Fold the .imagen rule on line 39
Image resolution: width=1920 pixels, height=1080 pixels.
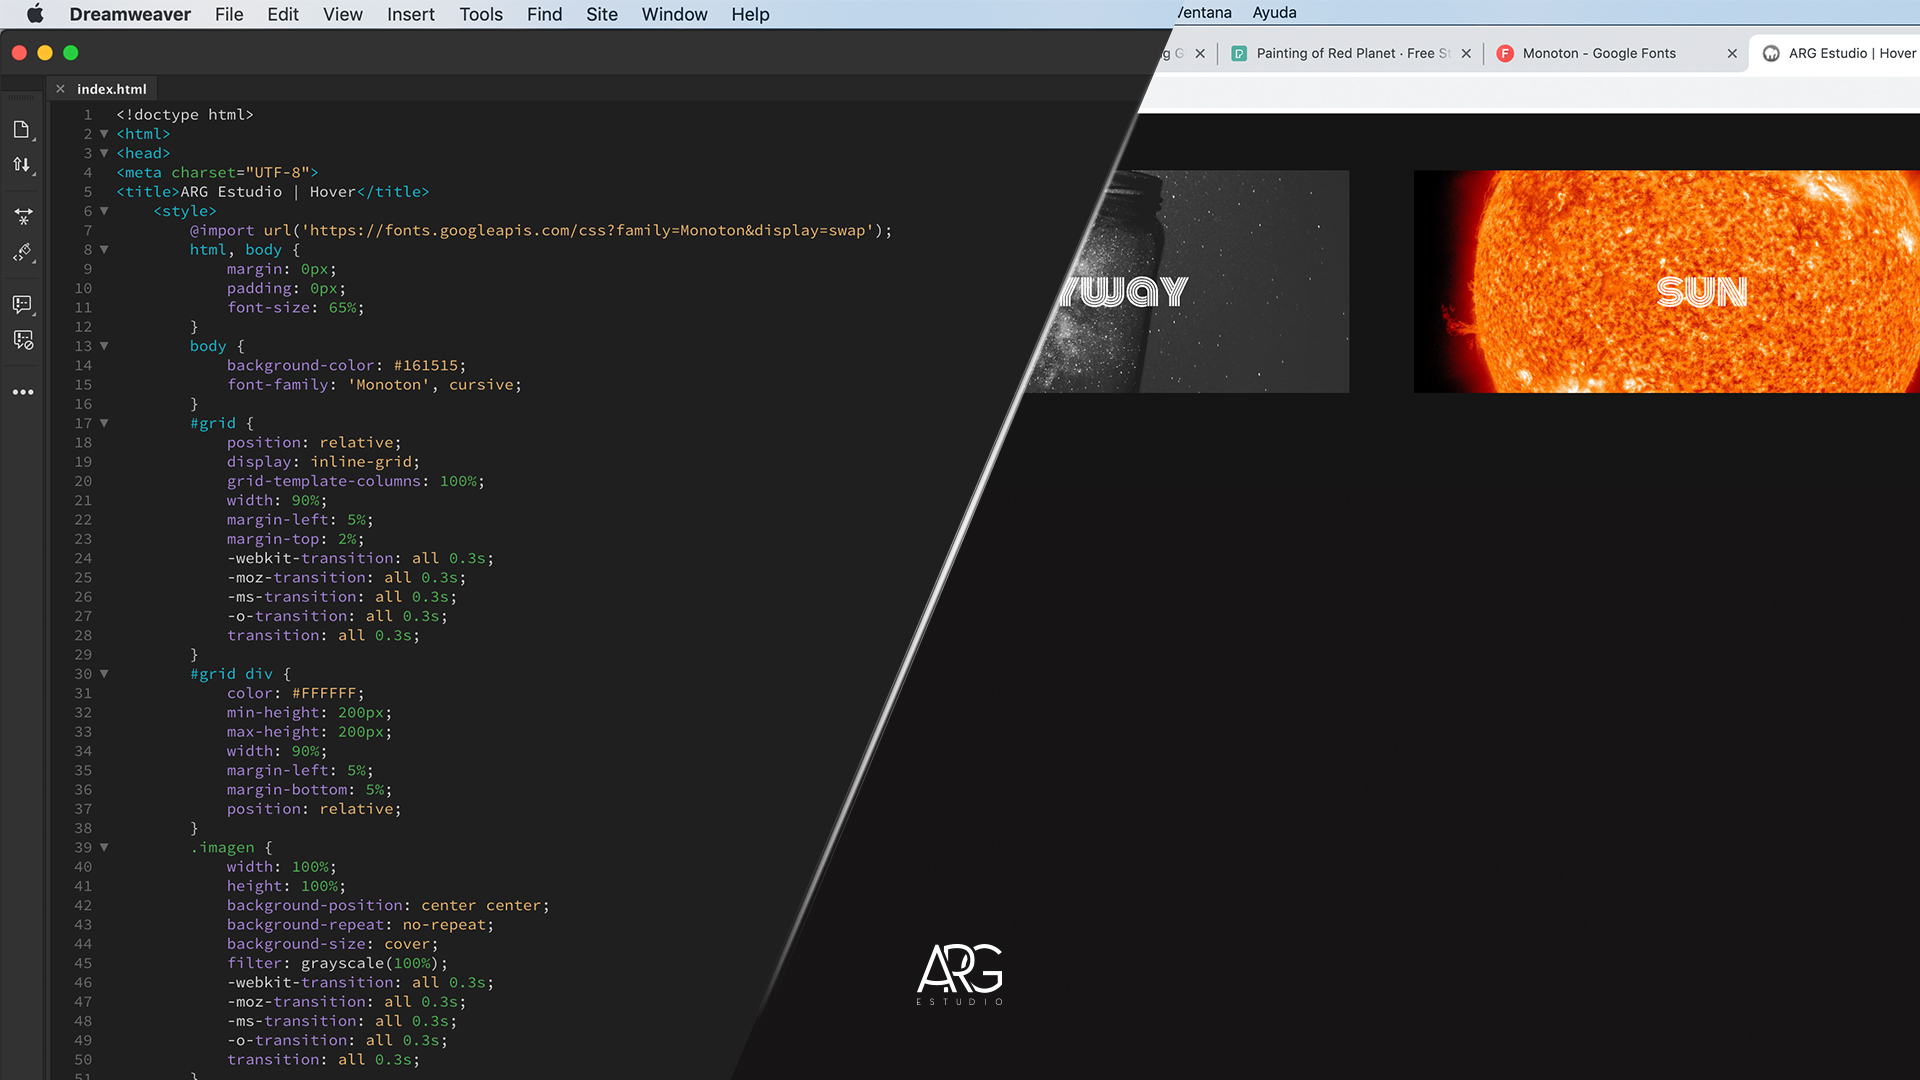[104, 847]
